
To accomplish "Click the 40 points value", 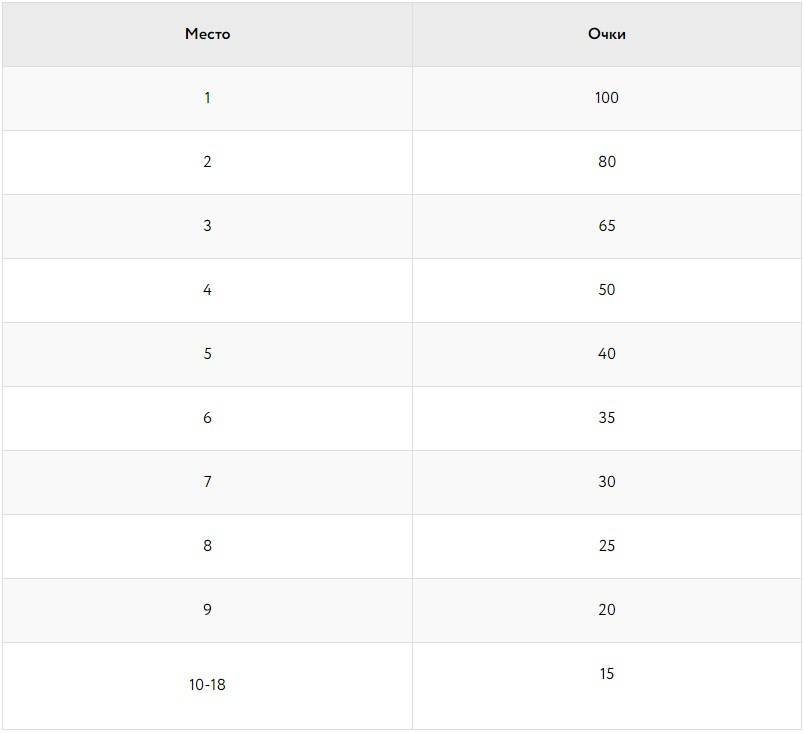I will pos(607,354).
